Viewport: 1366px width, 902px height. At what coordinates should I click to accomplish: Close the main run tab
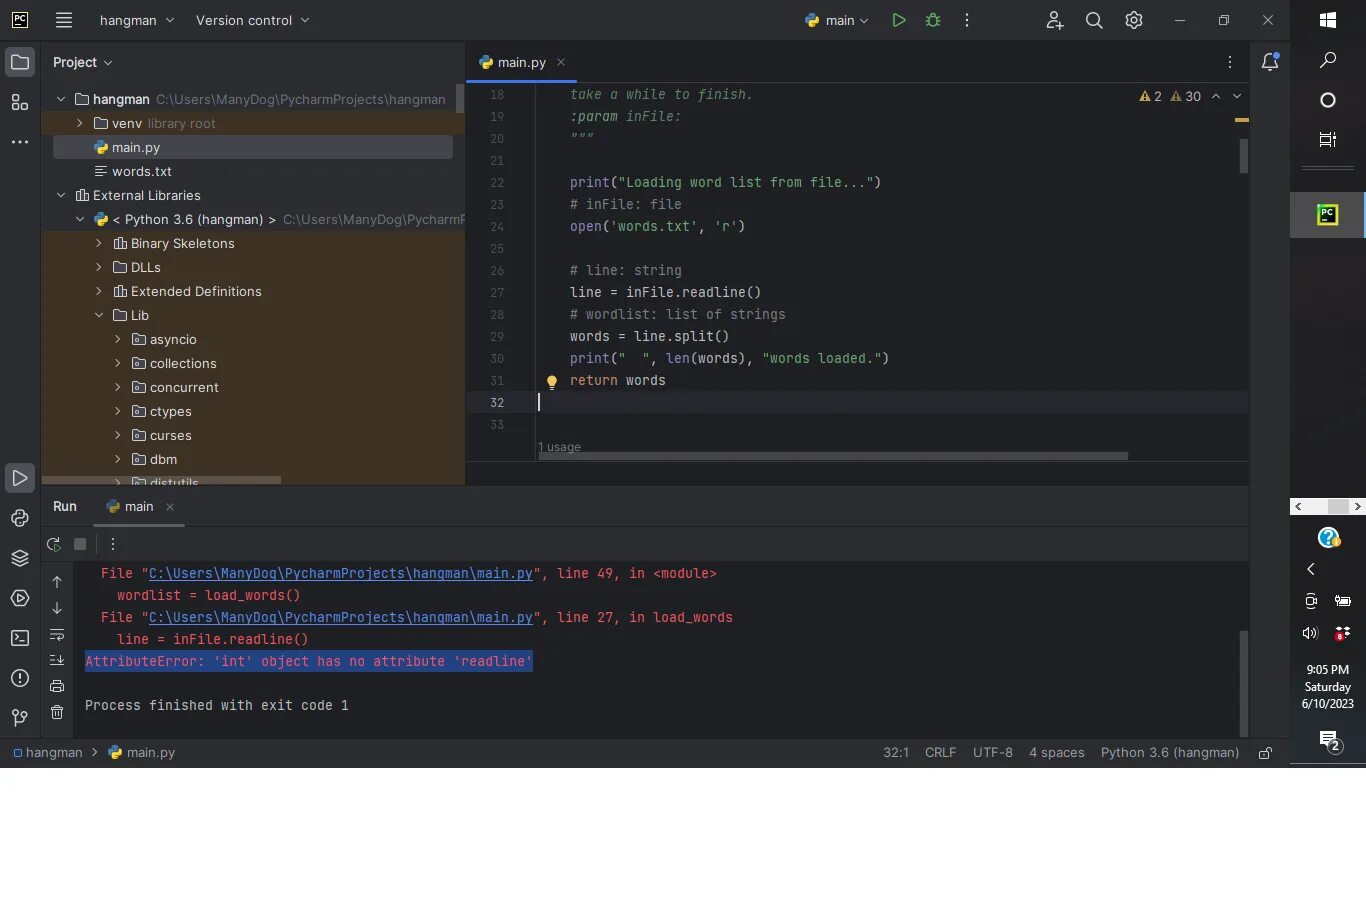170,507
